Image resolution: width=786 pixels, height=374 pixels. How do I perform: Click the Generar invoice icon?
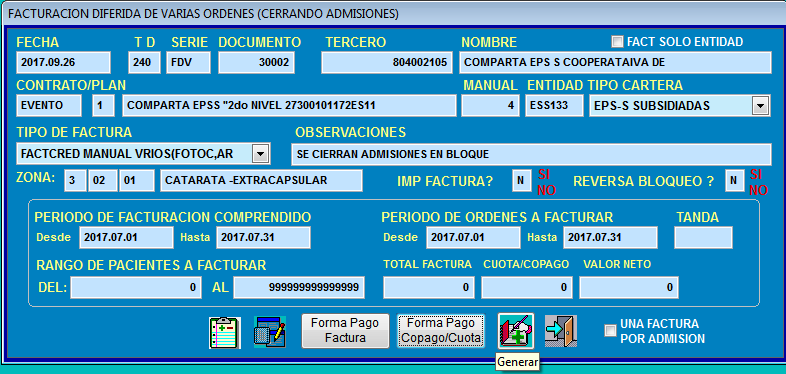pyautogui.click(x=516, y=331)
